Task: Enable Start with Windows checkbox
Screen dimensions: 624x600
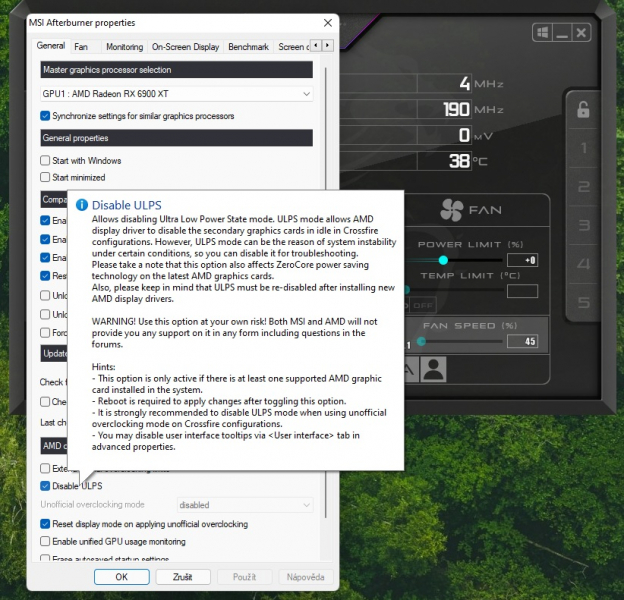Action: [45, 160]
